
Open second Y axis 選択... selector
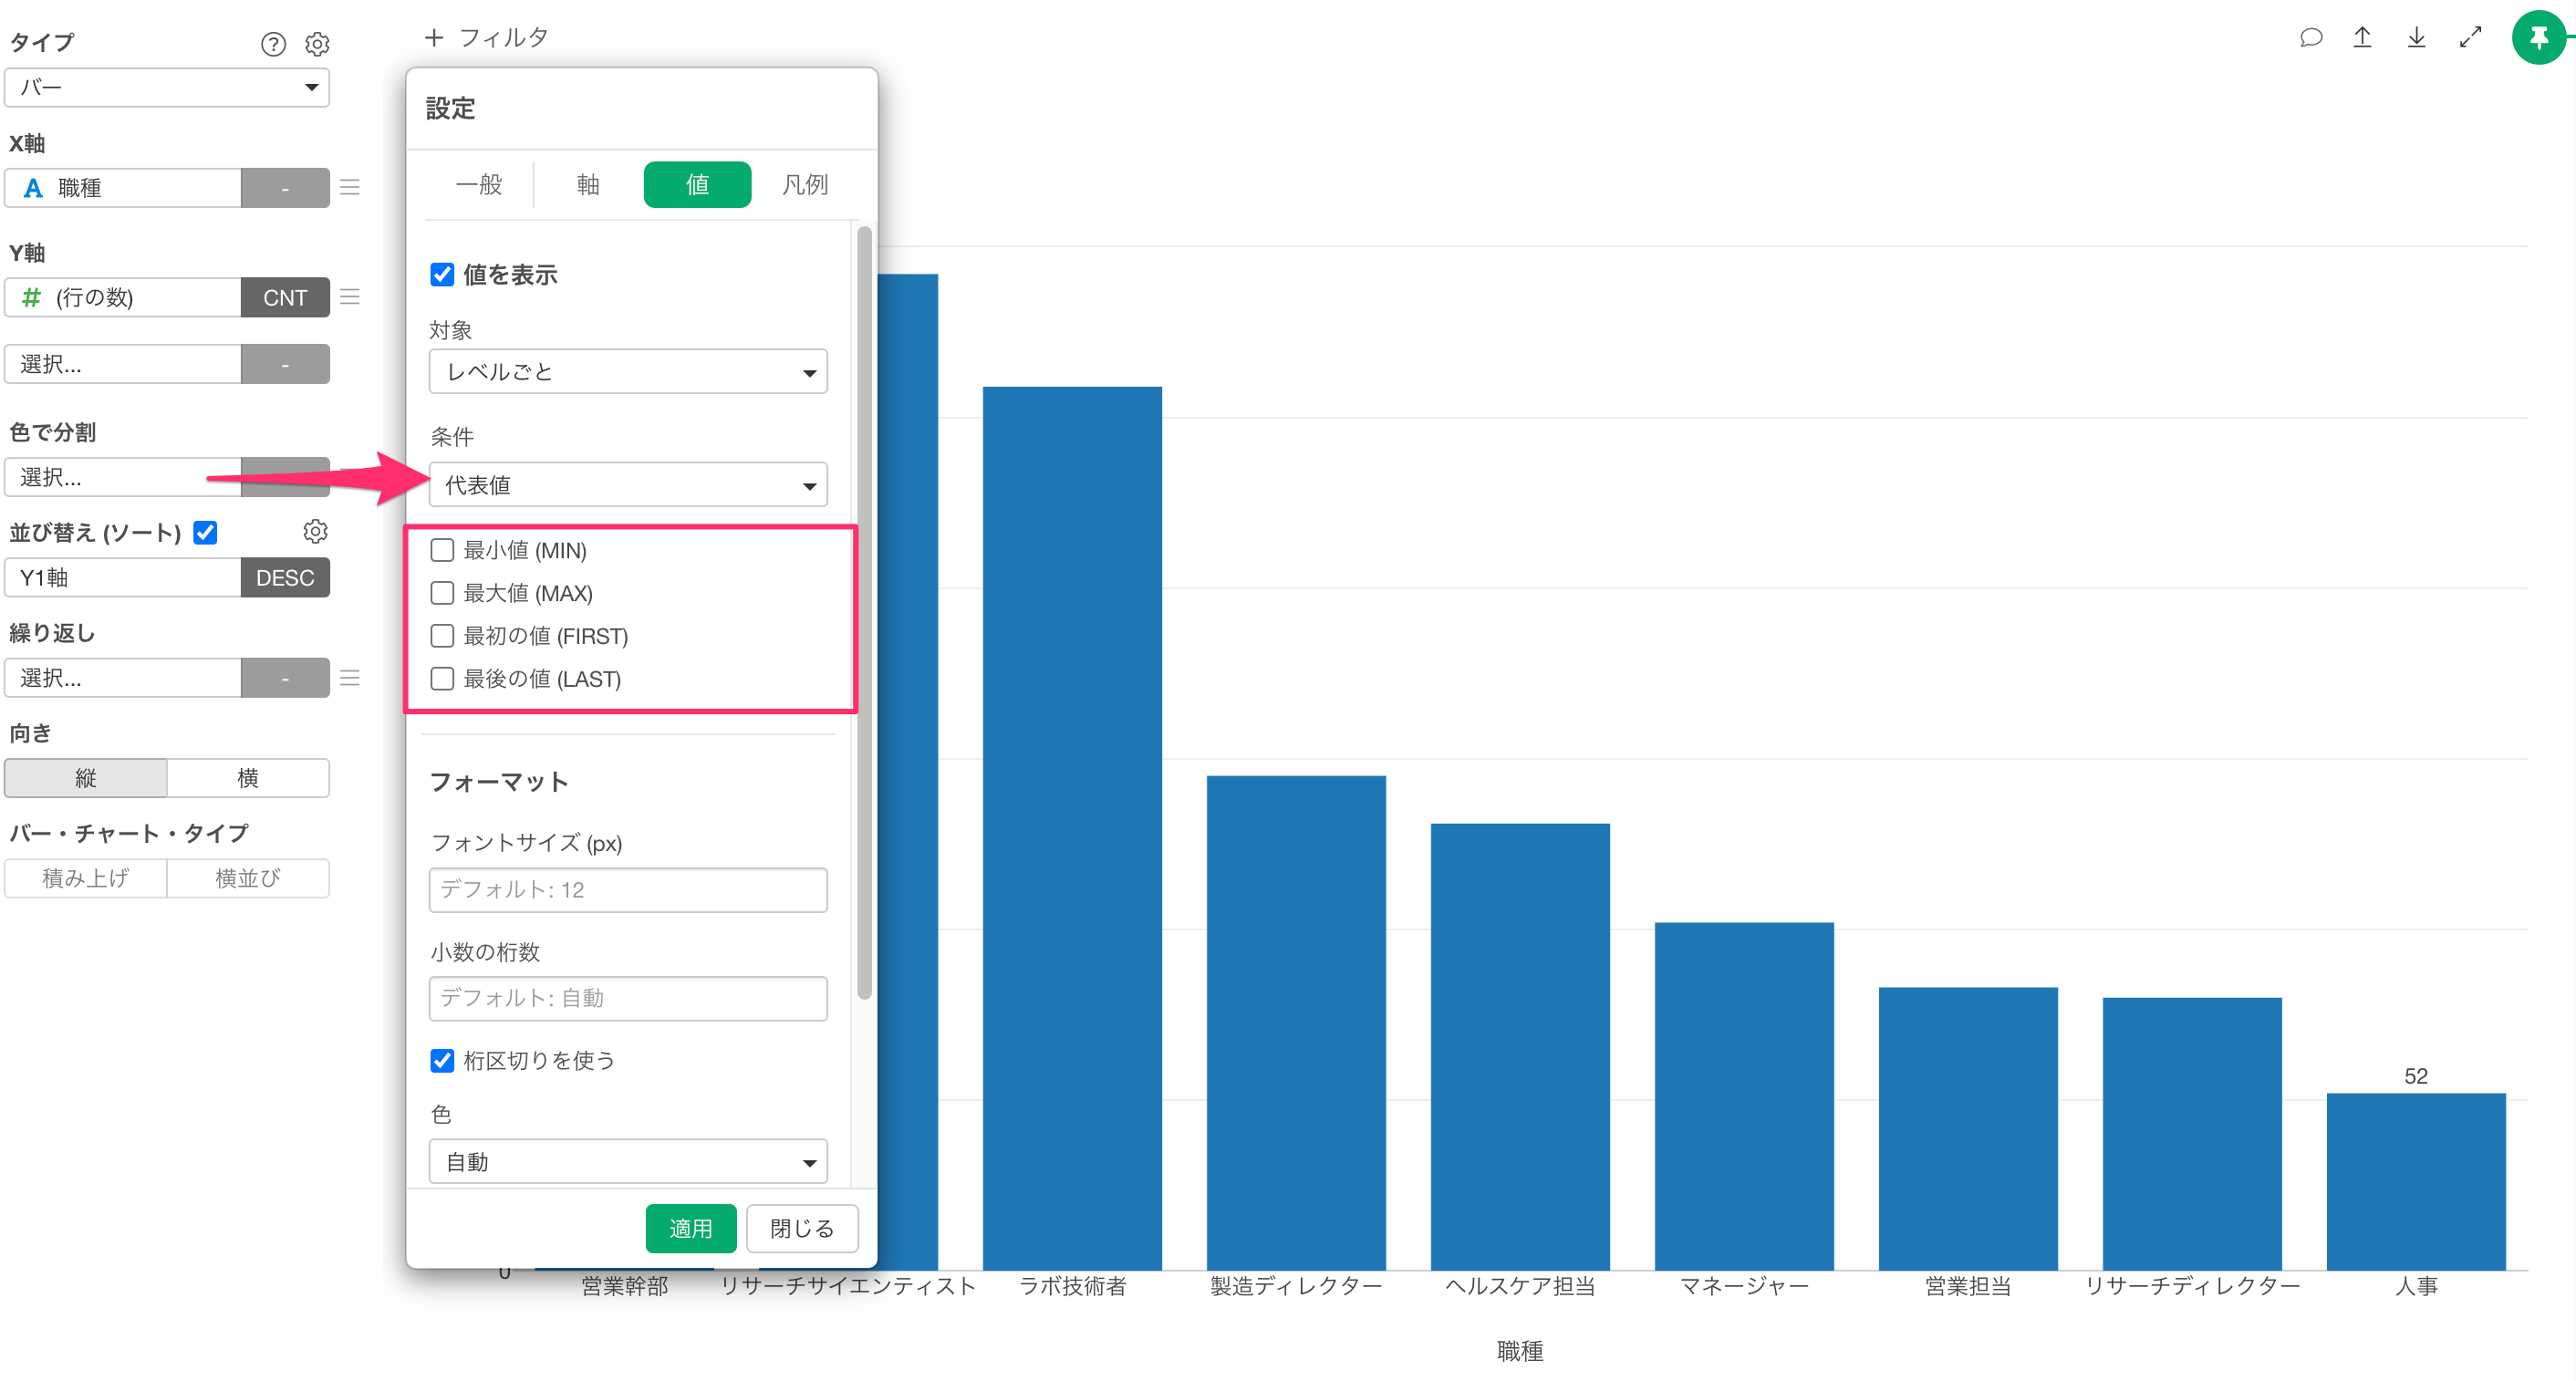coord(123,364)
